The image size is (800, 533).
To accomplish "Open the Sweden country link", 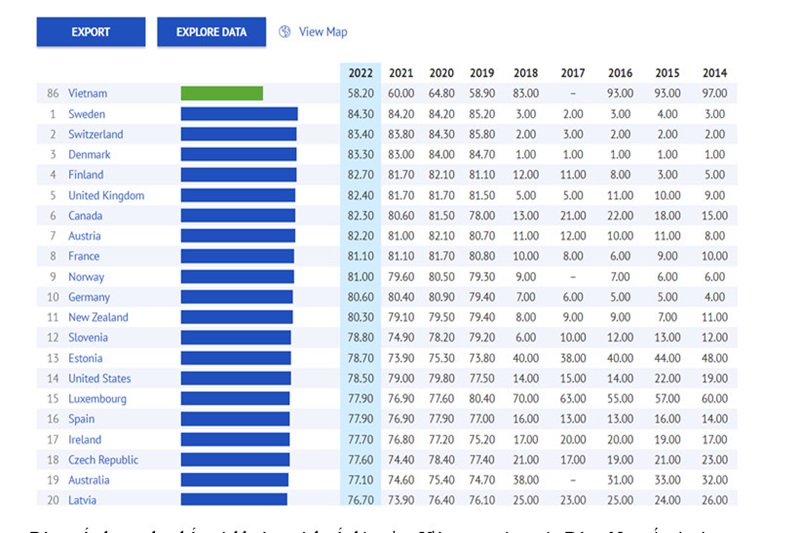I will tap(87, 114).
